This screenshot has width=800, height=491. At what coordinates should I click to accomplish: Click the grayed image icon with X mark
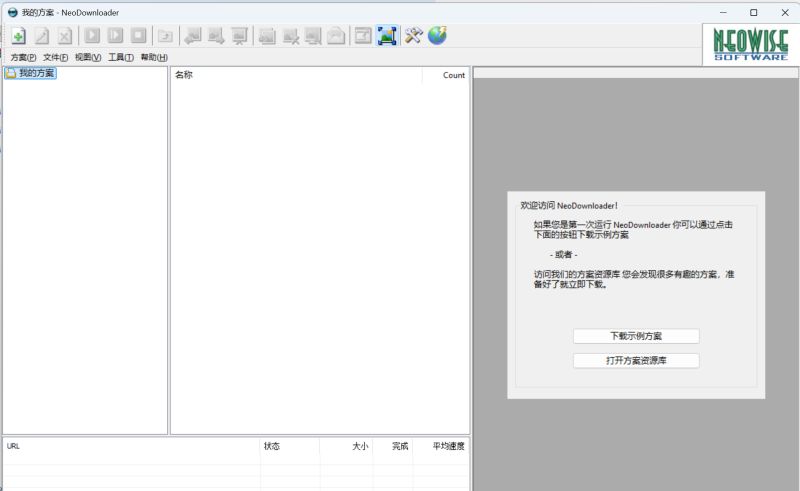[290, 36]
